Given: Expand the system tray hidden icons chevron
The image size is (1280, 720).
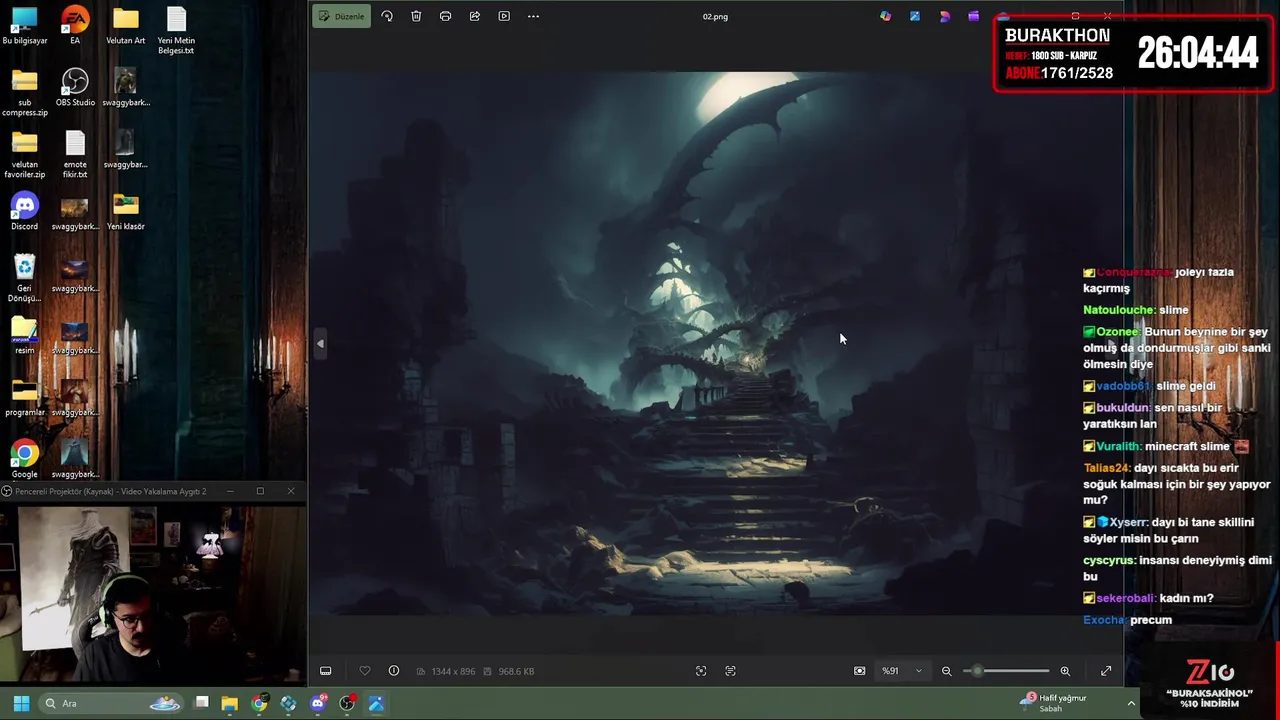Looking at the screenshot, I should click(x=1131, y=703).
